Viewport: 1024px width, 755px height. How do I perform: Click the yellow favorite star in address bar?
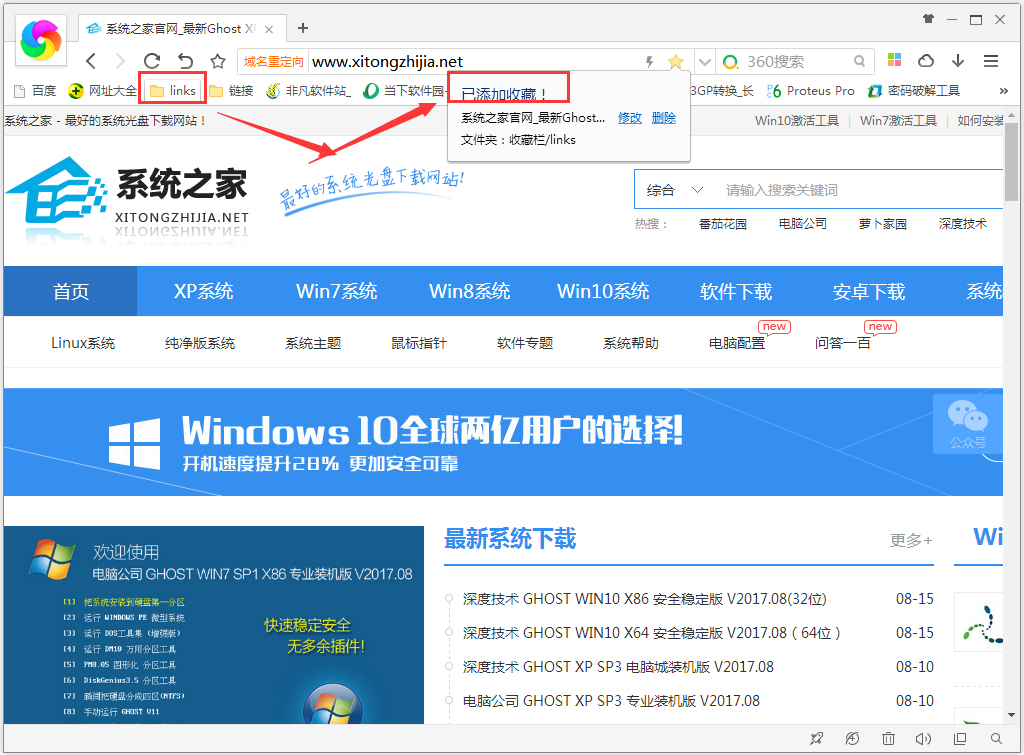click(x=675, y=62)
